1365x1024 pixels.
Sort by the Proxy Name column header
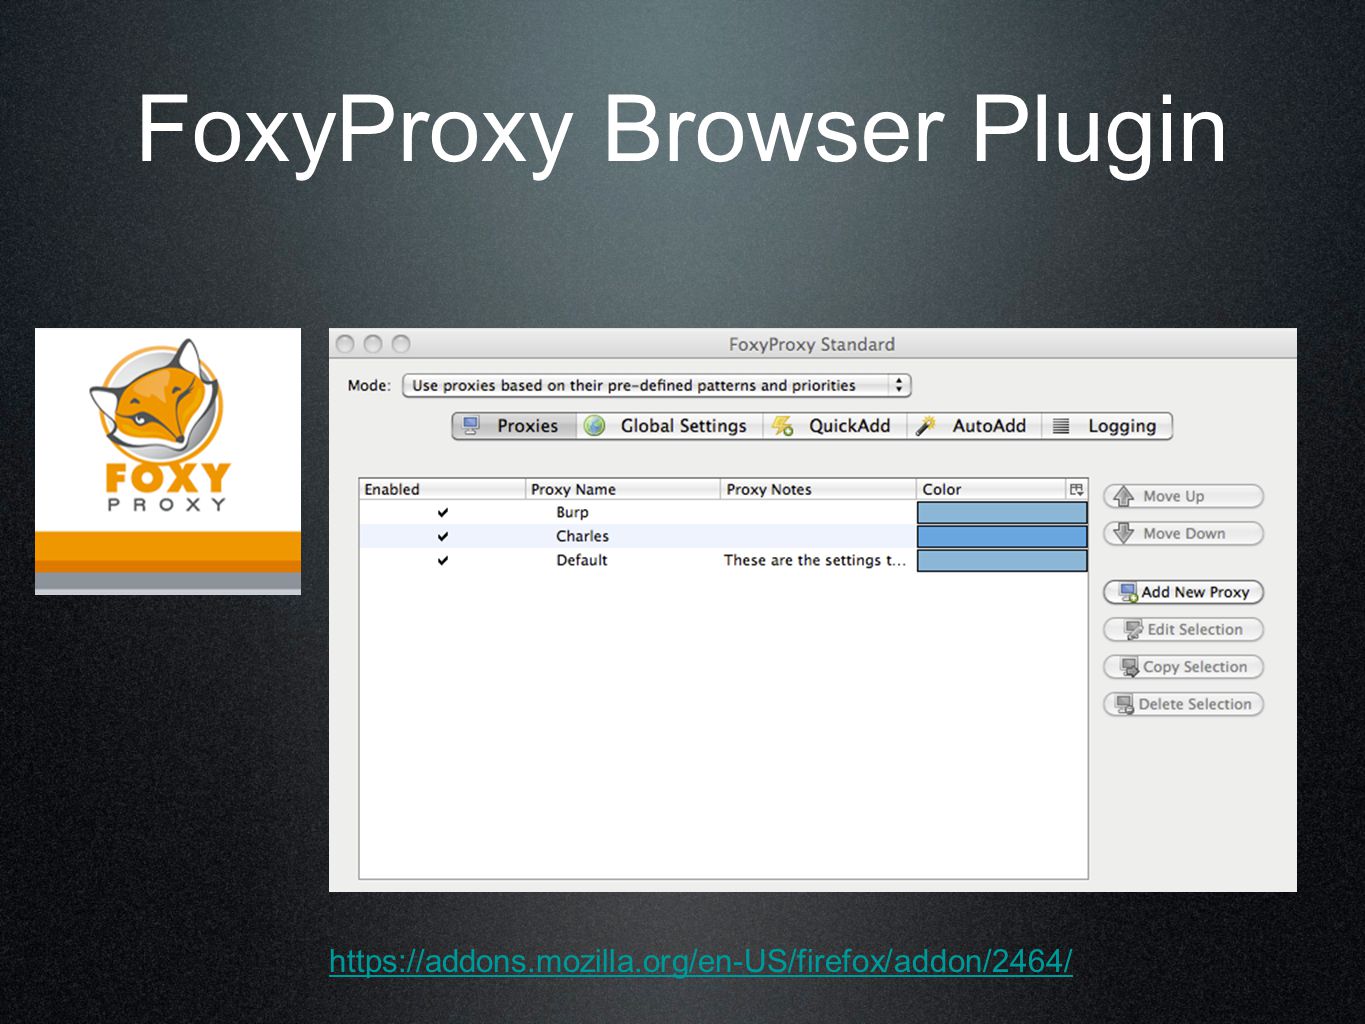click(623, 489)
